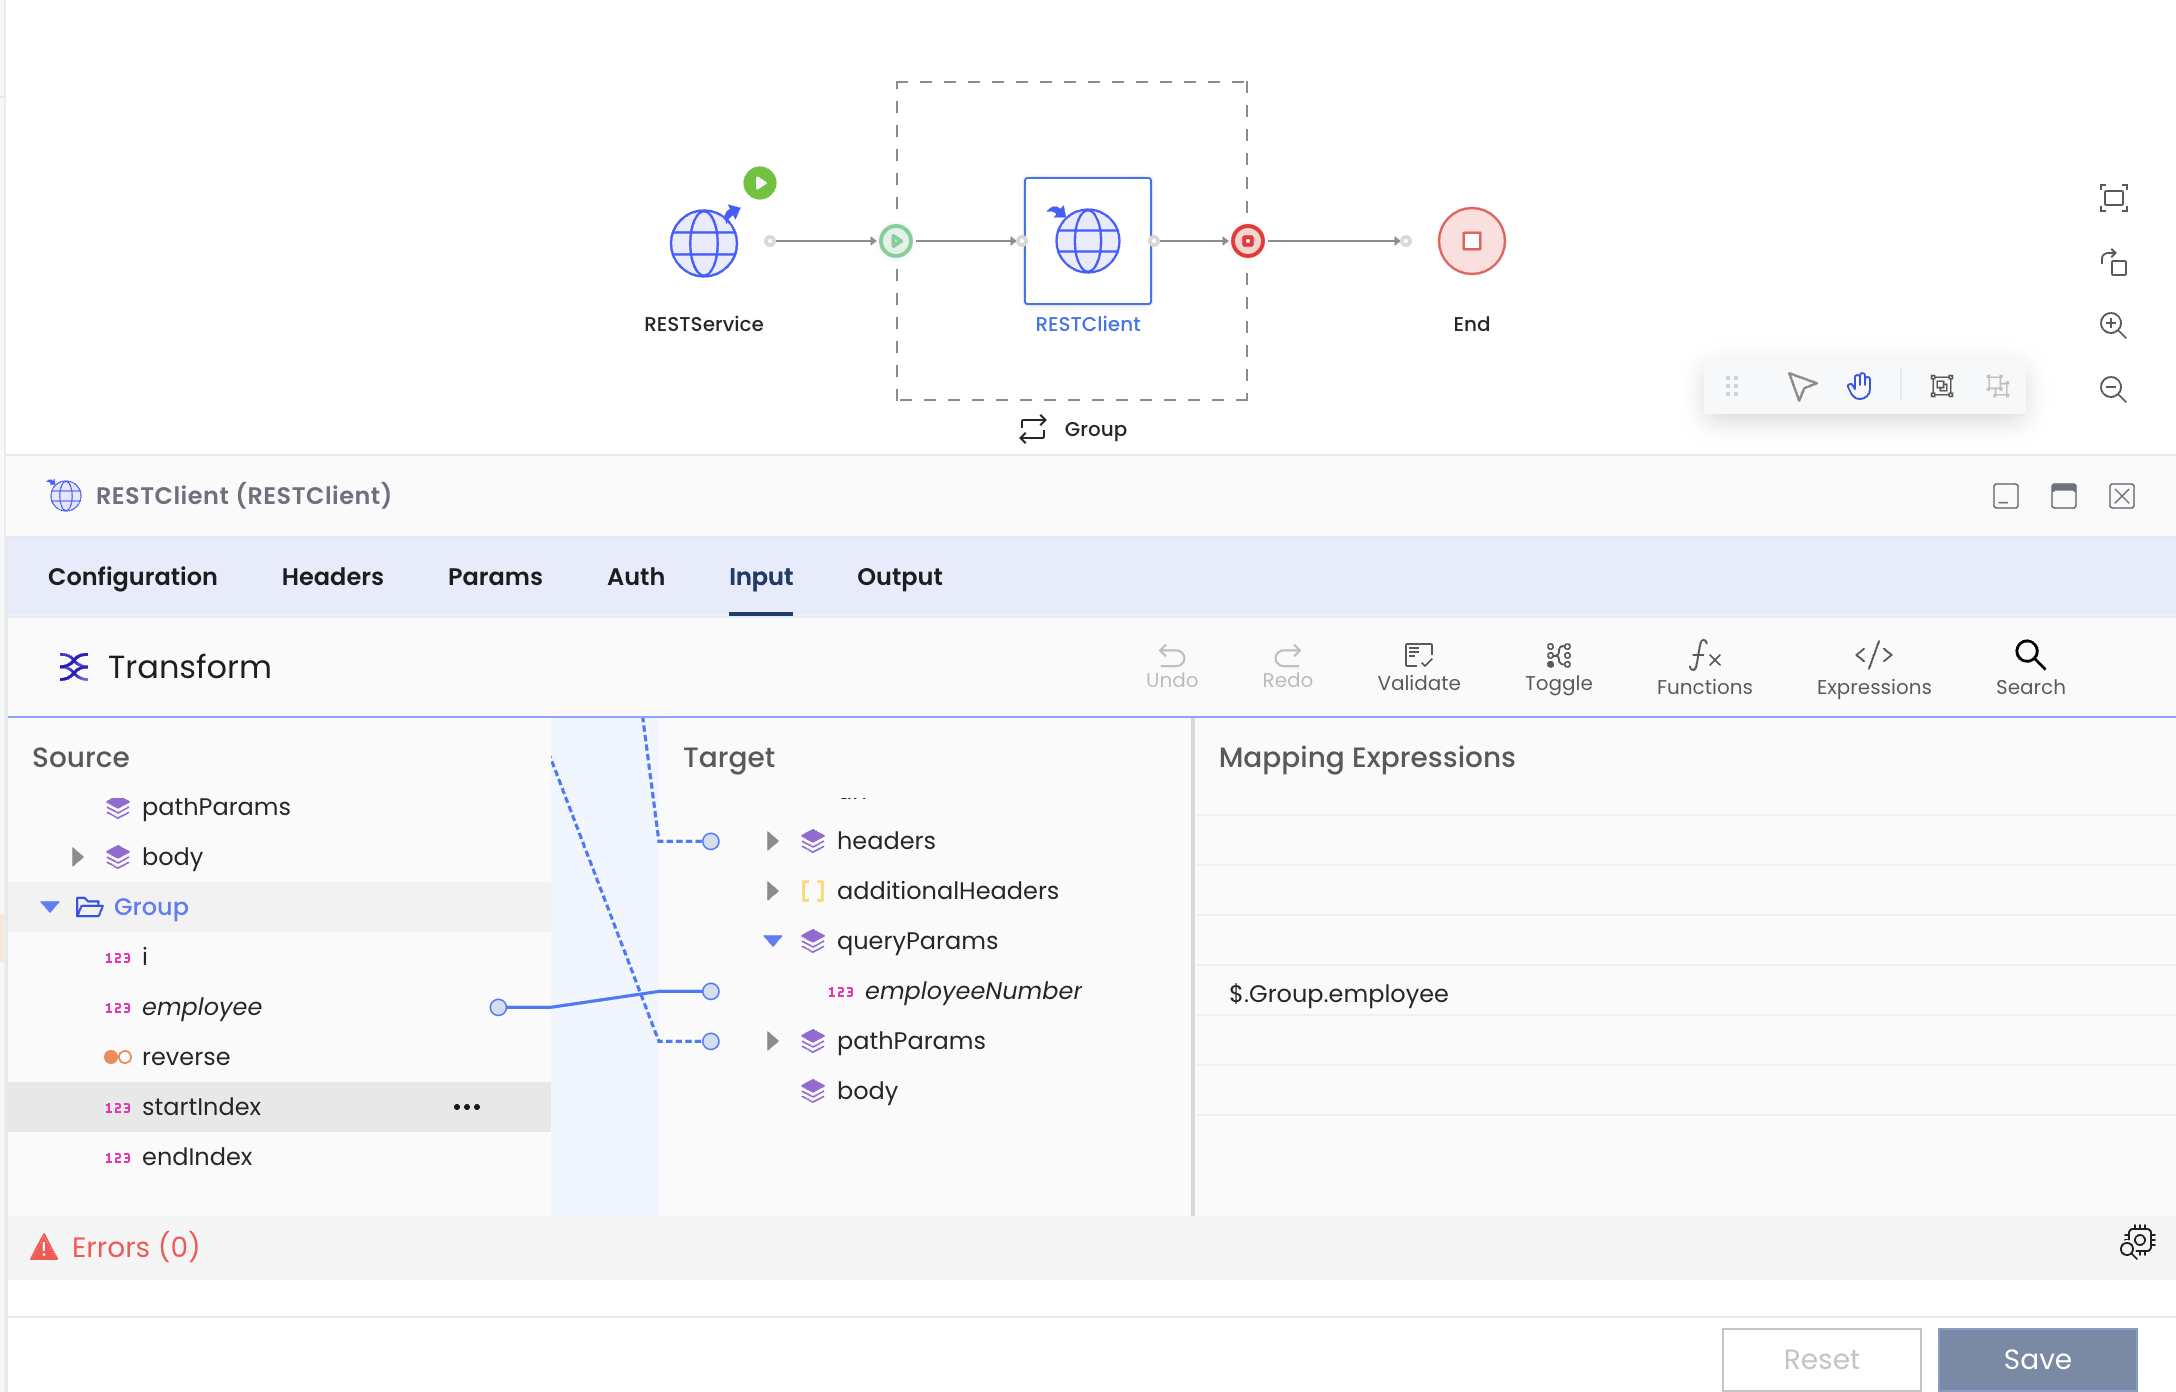Click the $.Group.employee mapping expression field
The image size is (2176, 1392).
[x=1338, y=993]
